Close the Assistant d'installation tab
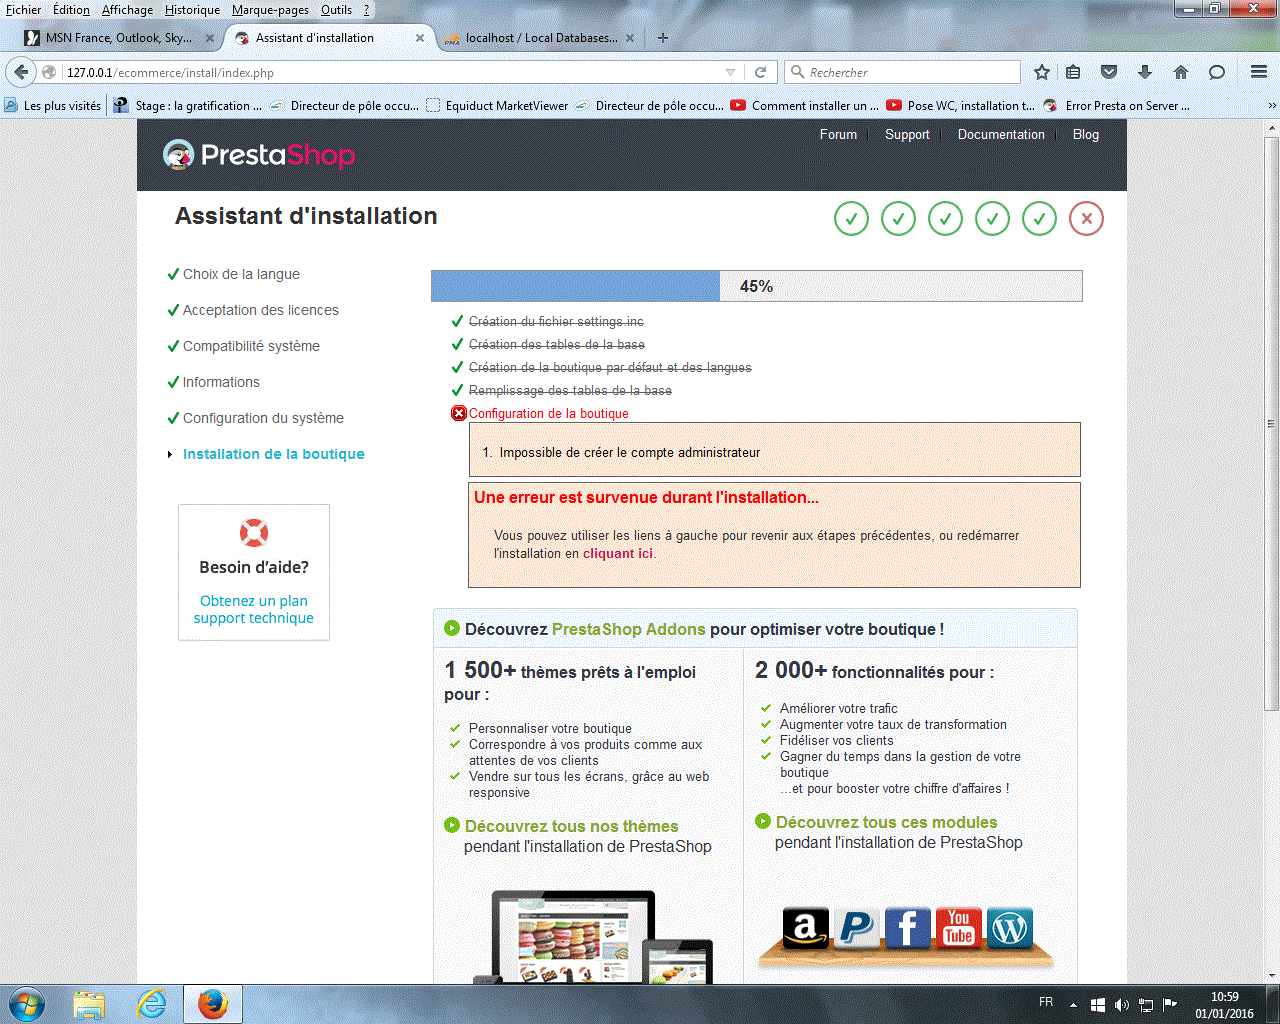Screen dimensions: 1280x1024 tap(420, 38)
